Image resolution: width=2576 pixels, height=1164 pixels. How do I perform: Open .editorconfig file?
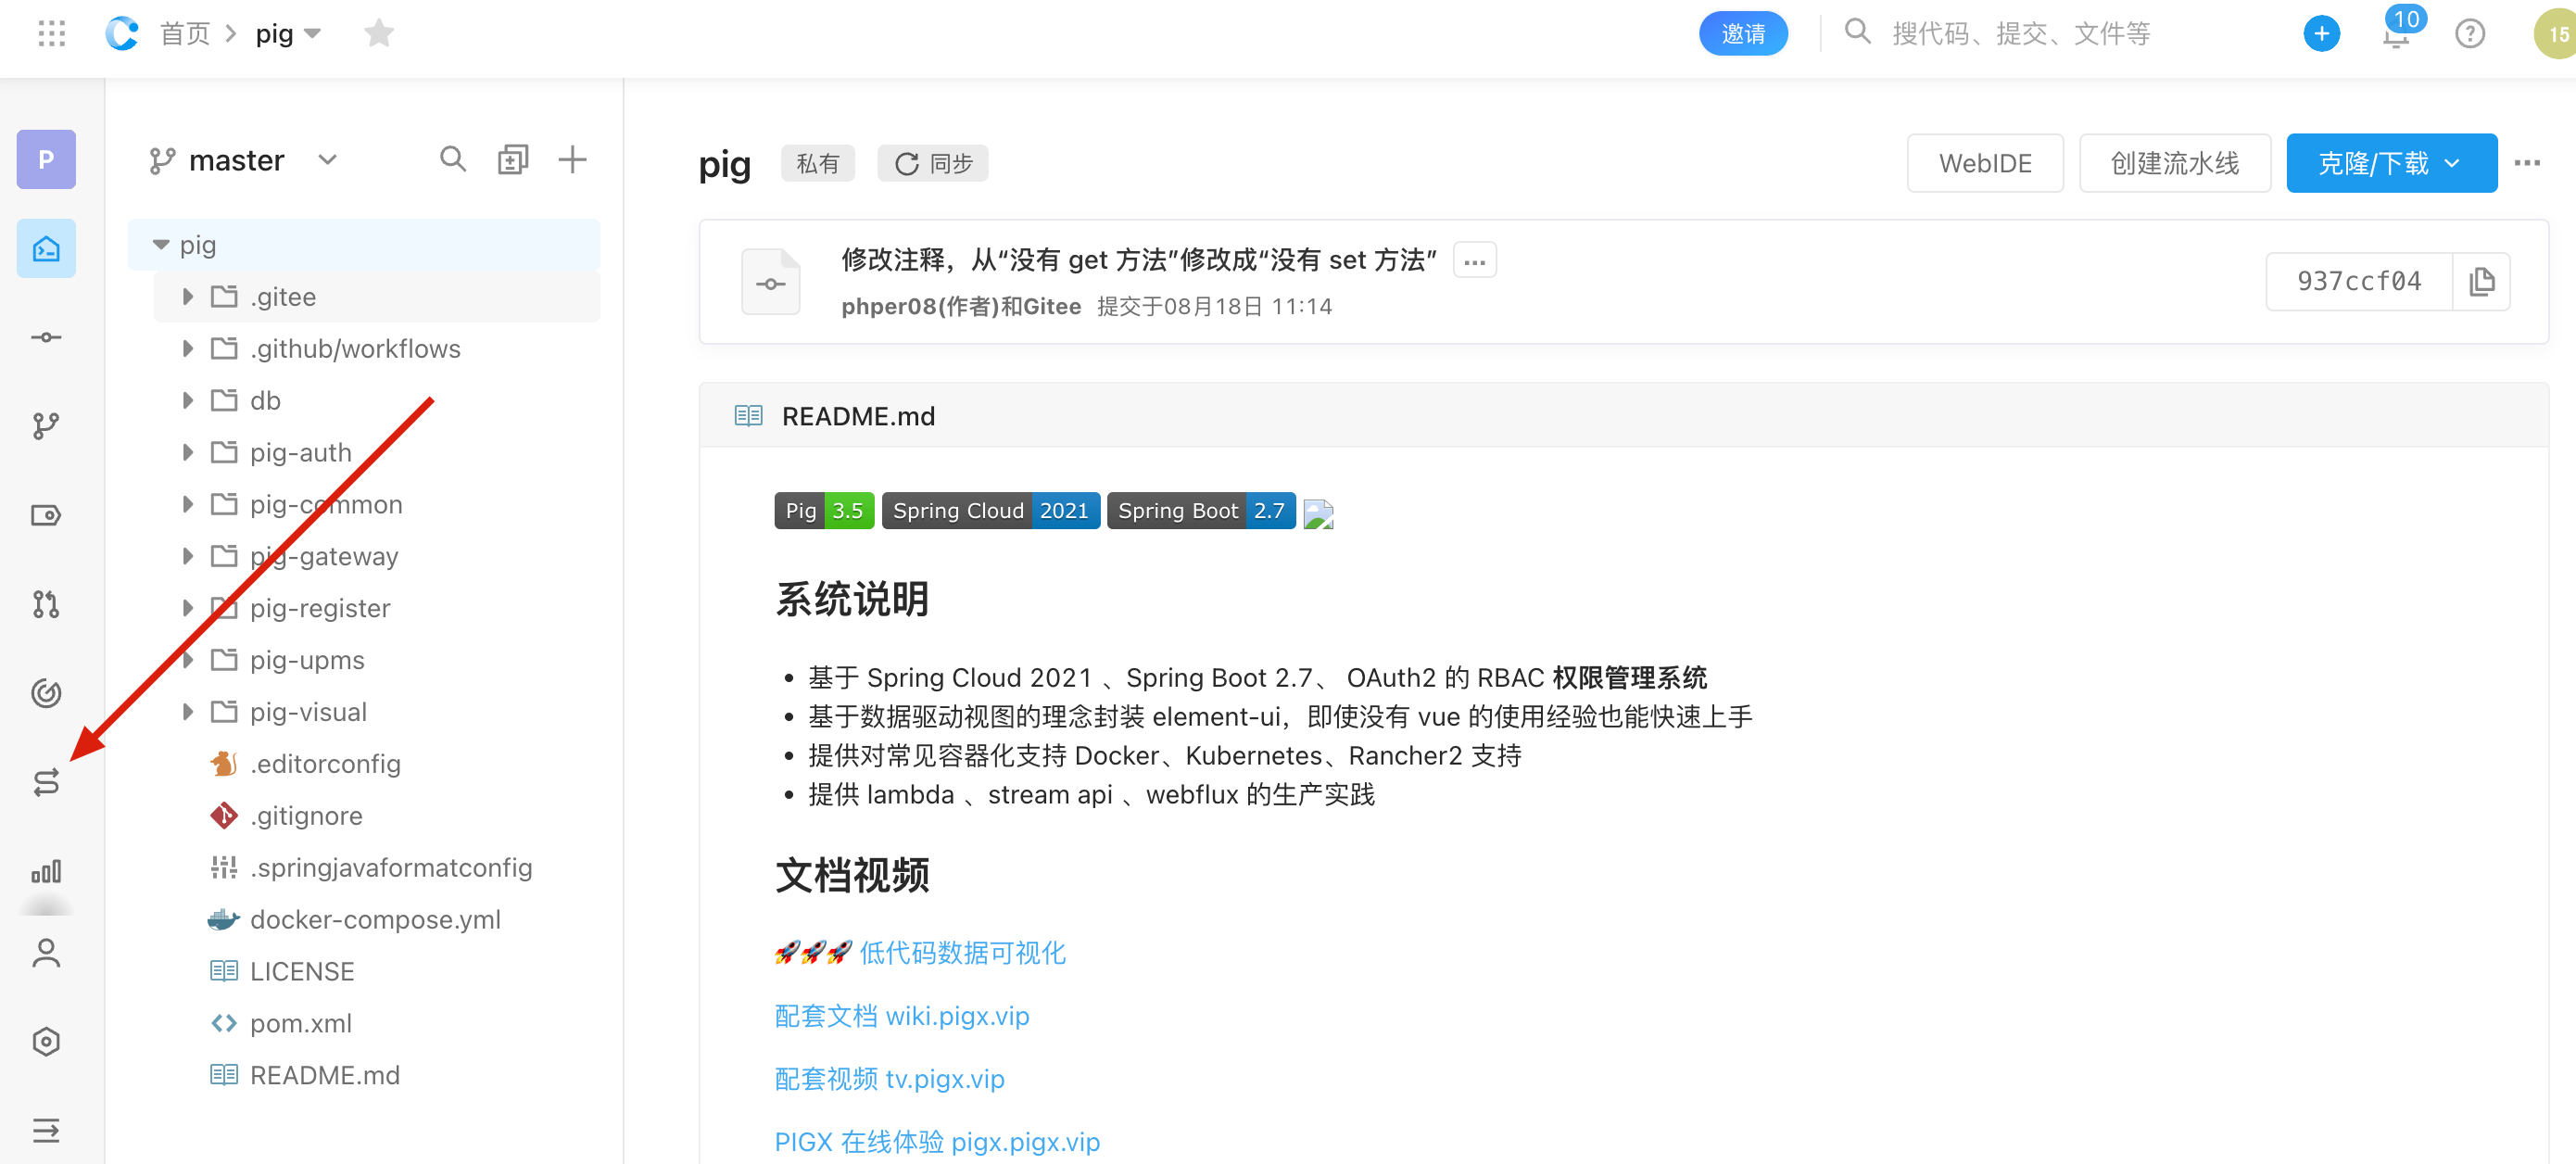click(x=325, y=764)
